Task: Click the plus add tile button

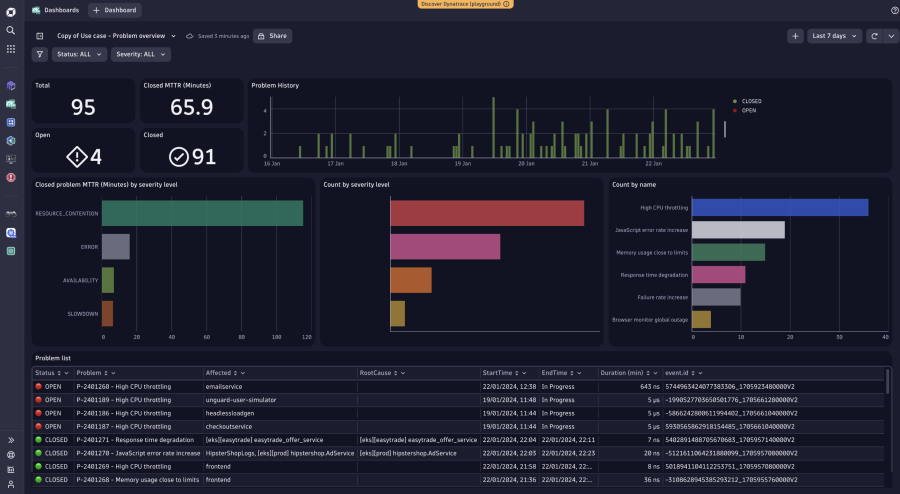Action: tap(795, 36)
